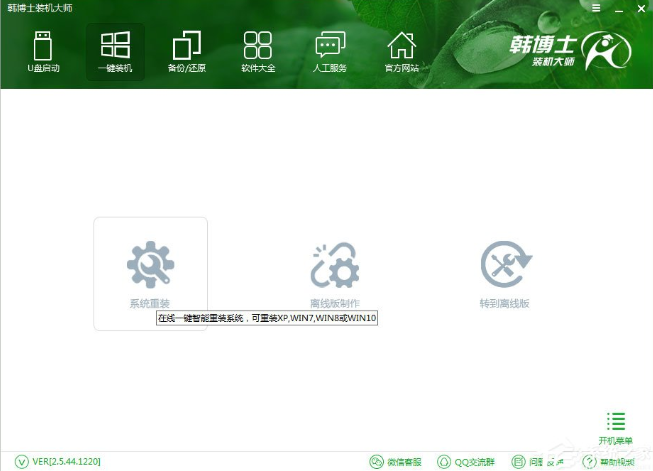The image size is (653, 471).
Task: Open the 开机菜单 boot menu
Action: pyautogui.click(x=616, y=428)
